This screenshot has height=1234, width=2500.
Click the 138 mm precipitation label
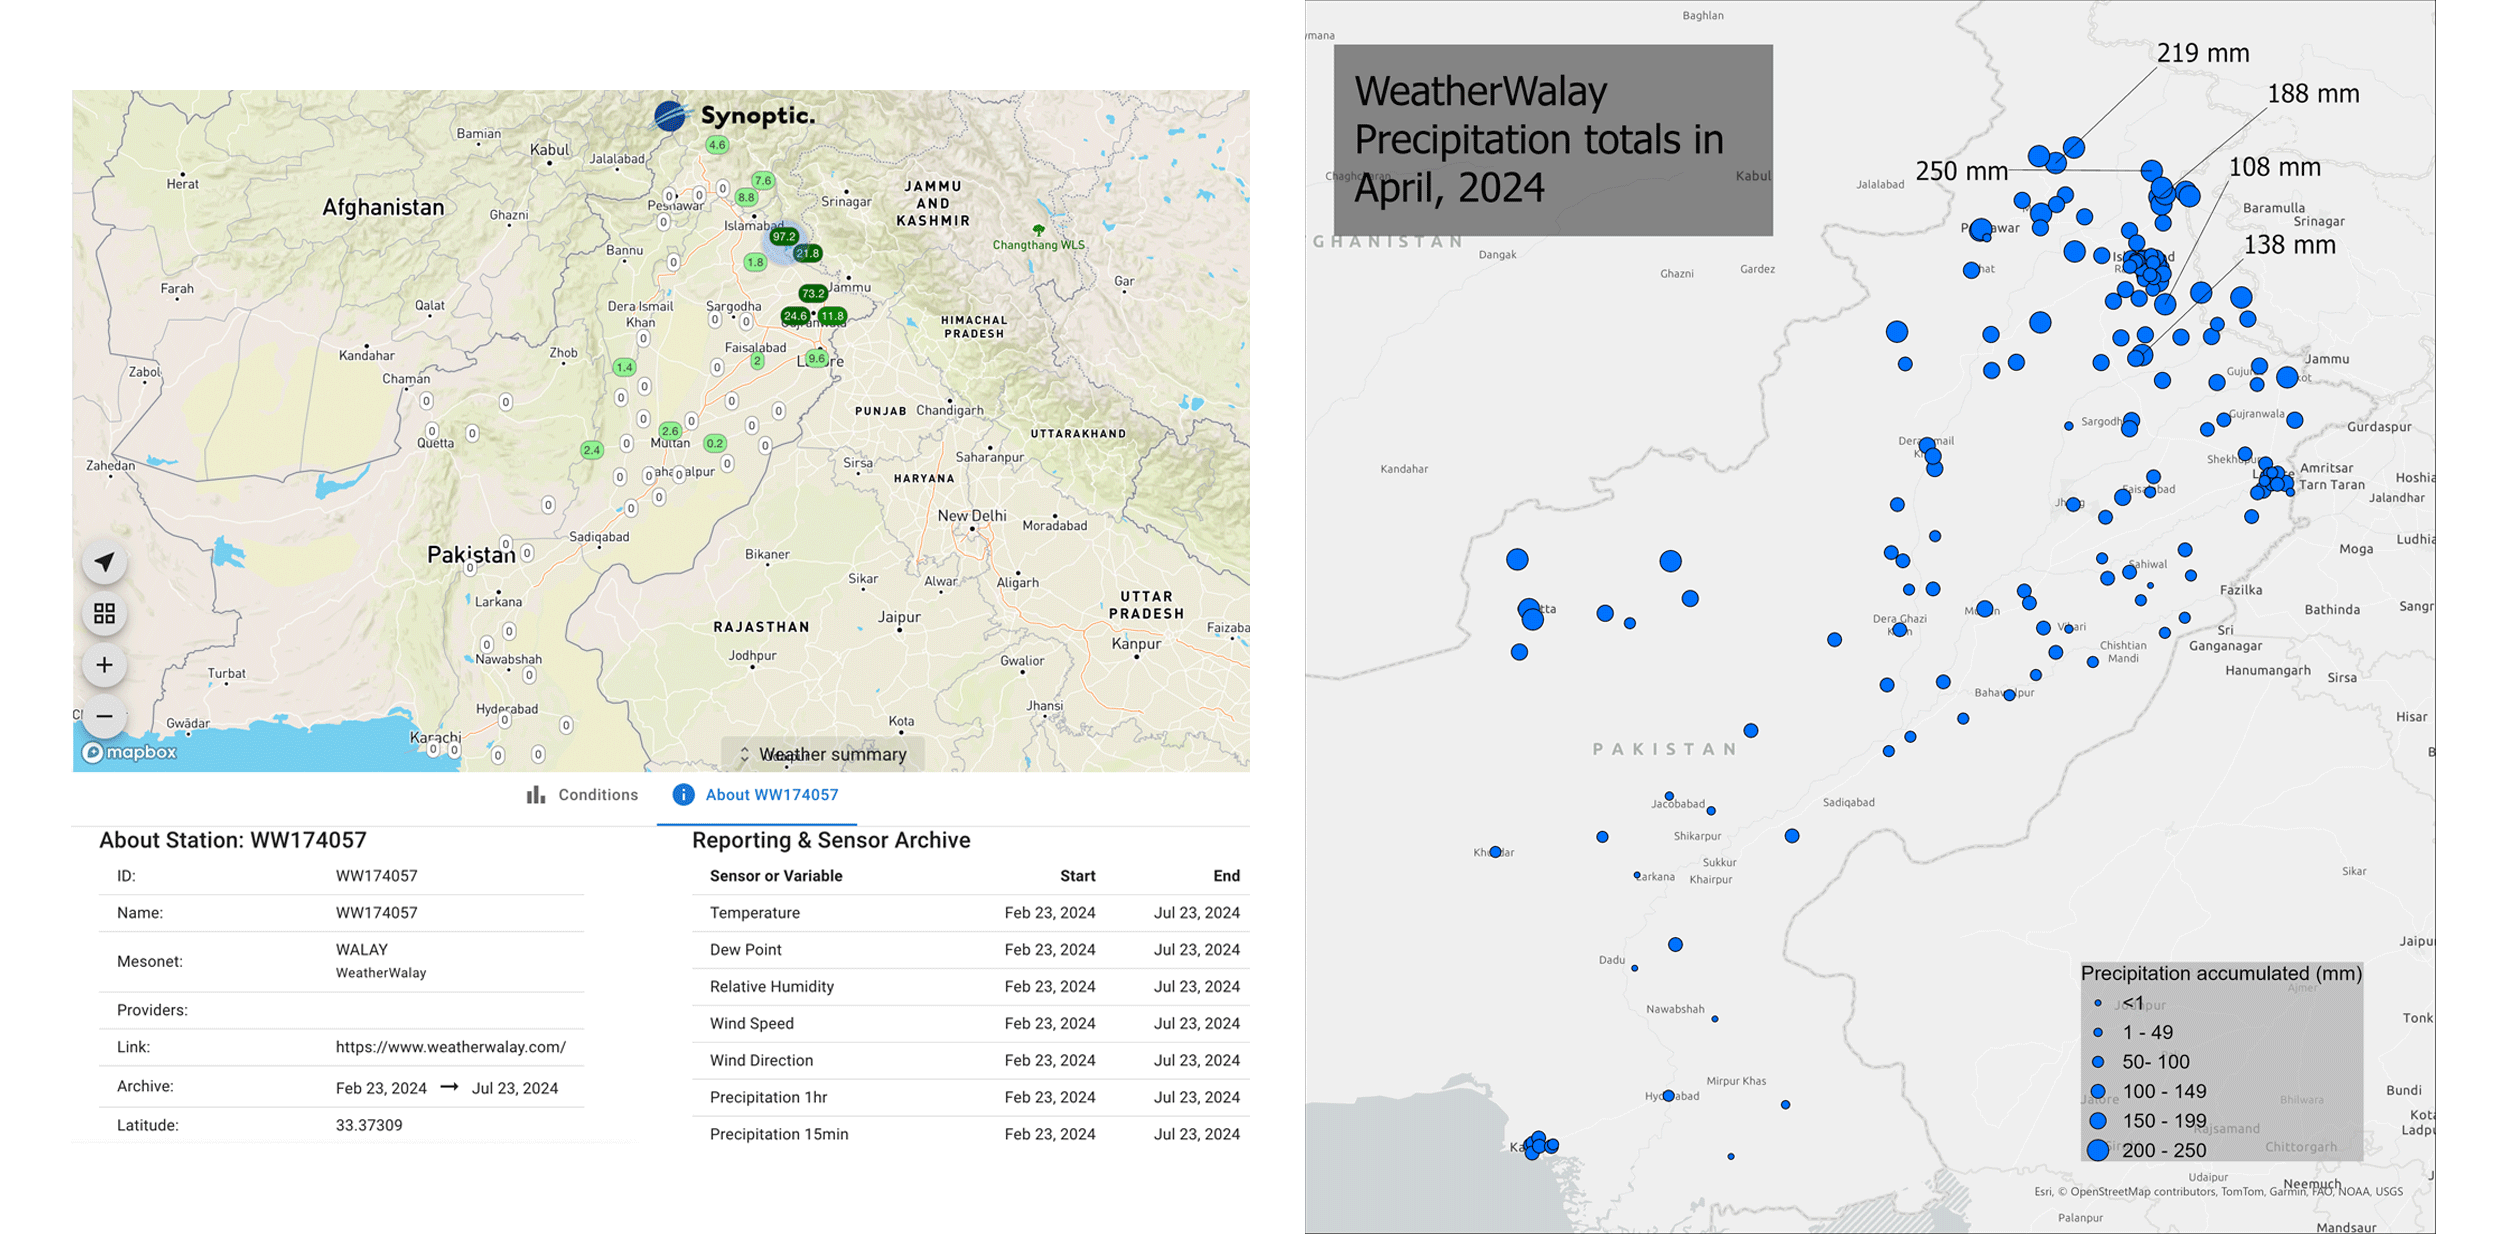pyautogui.click(x=2289, y=245)
